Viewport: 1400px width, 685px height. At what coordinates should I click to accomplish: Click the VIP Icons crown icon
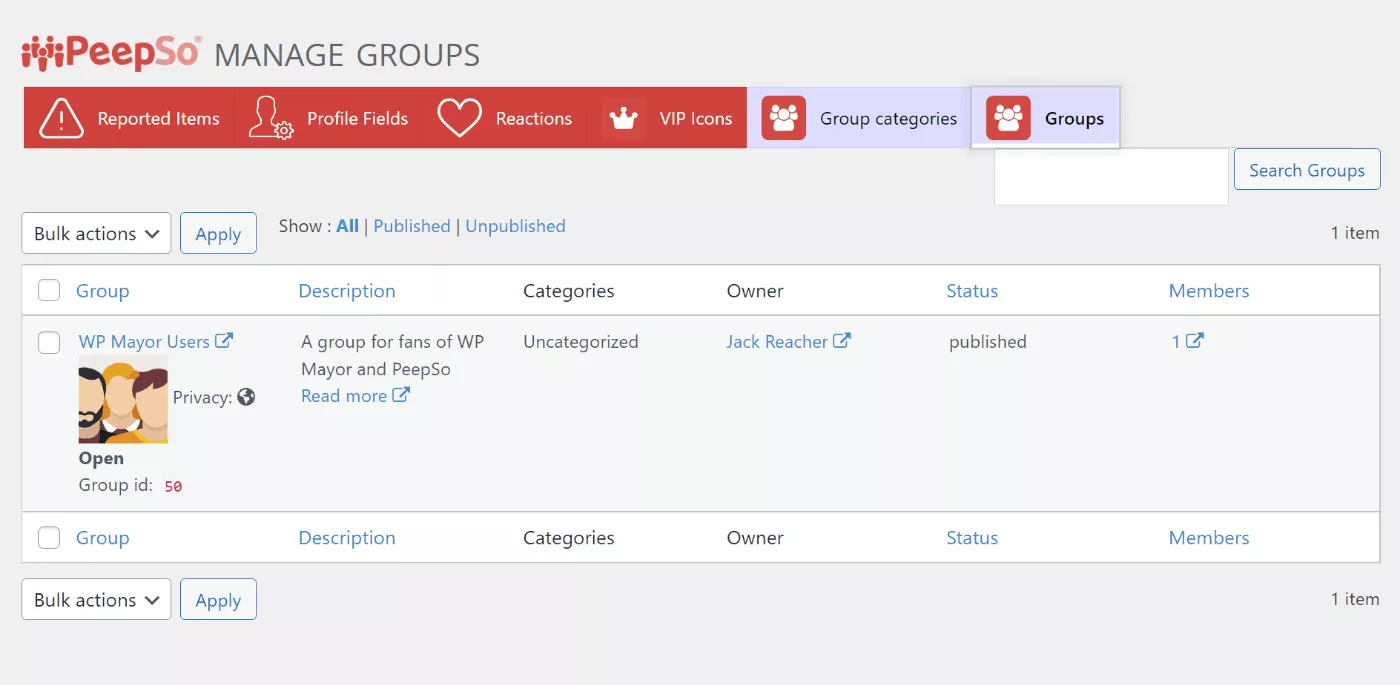click(624, 119)
